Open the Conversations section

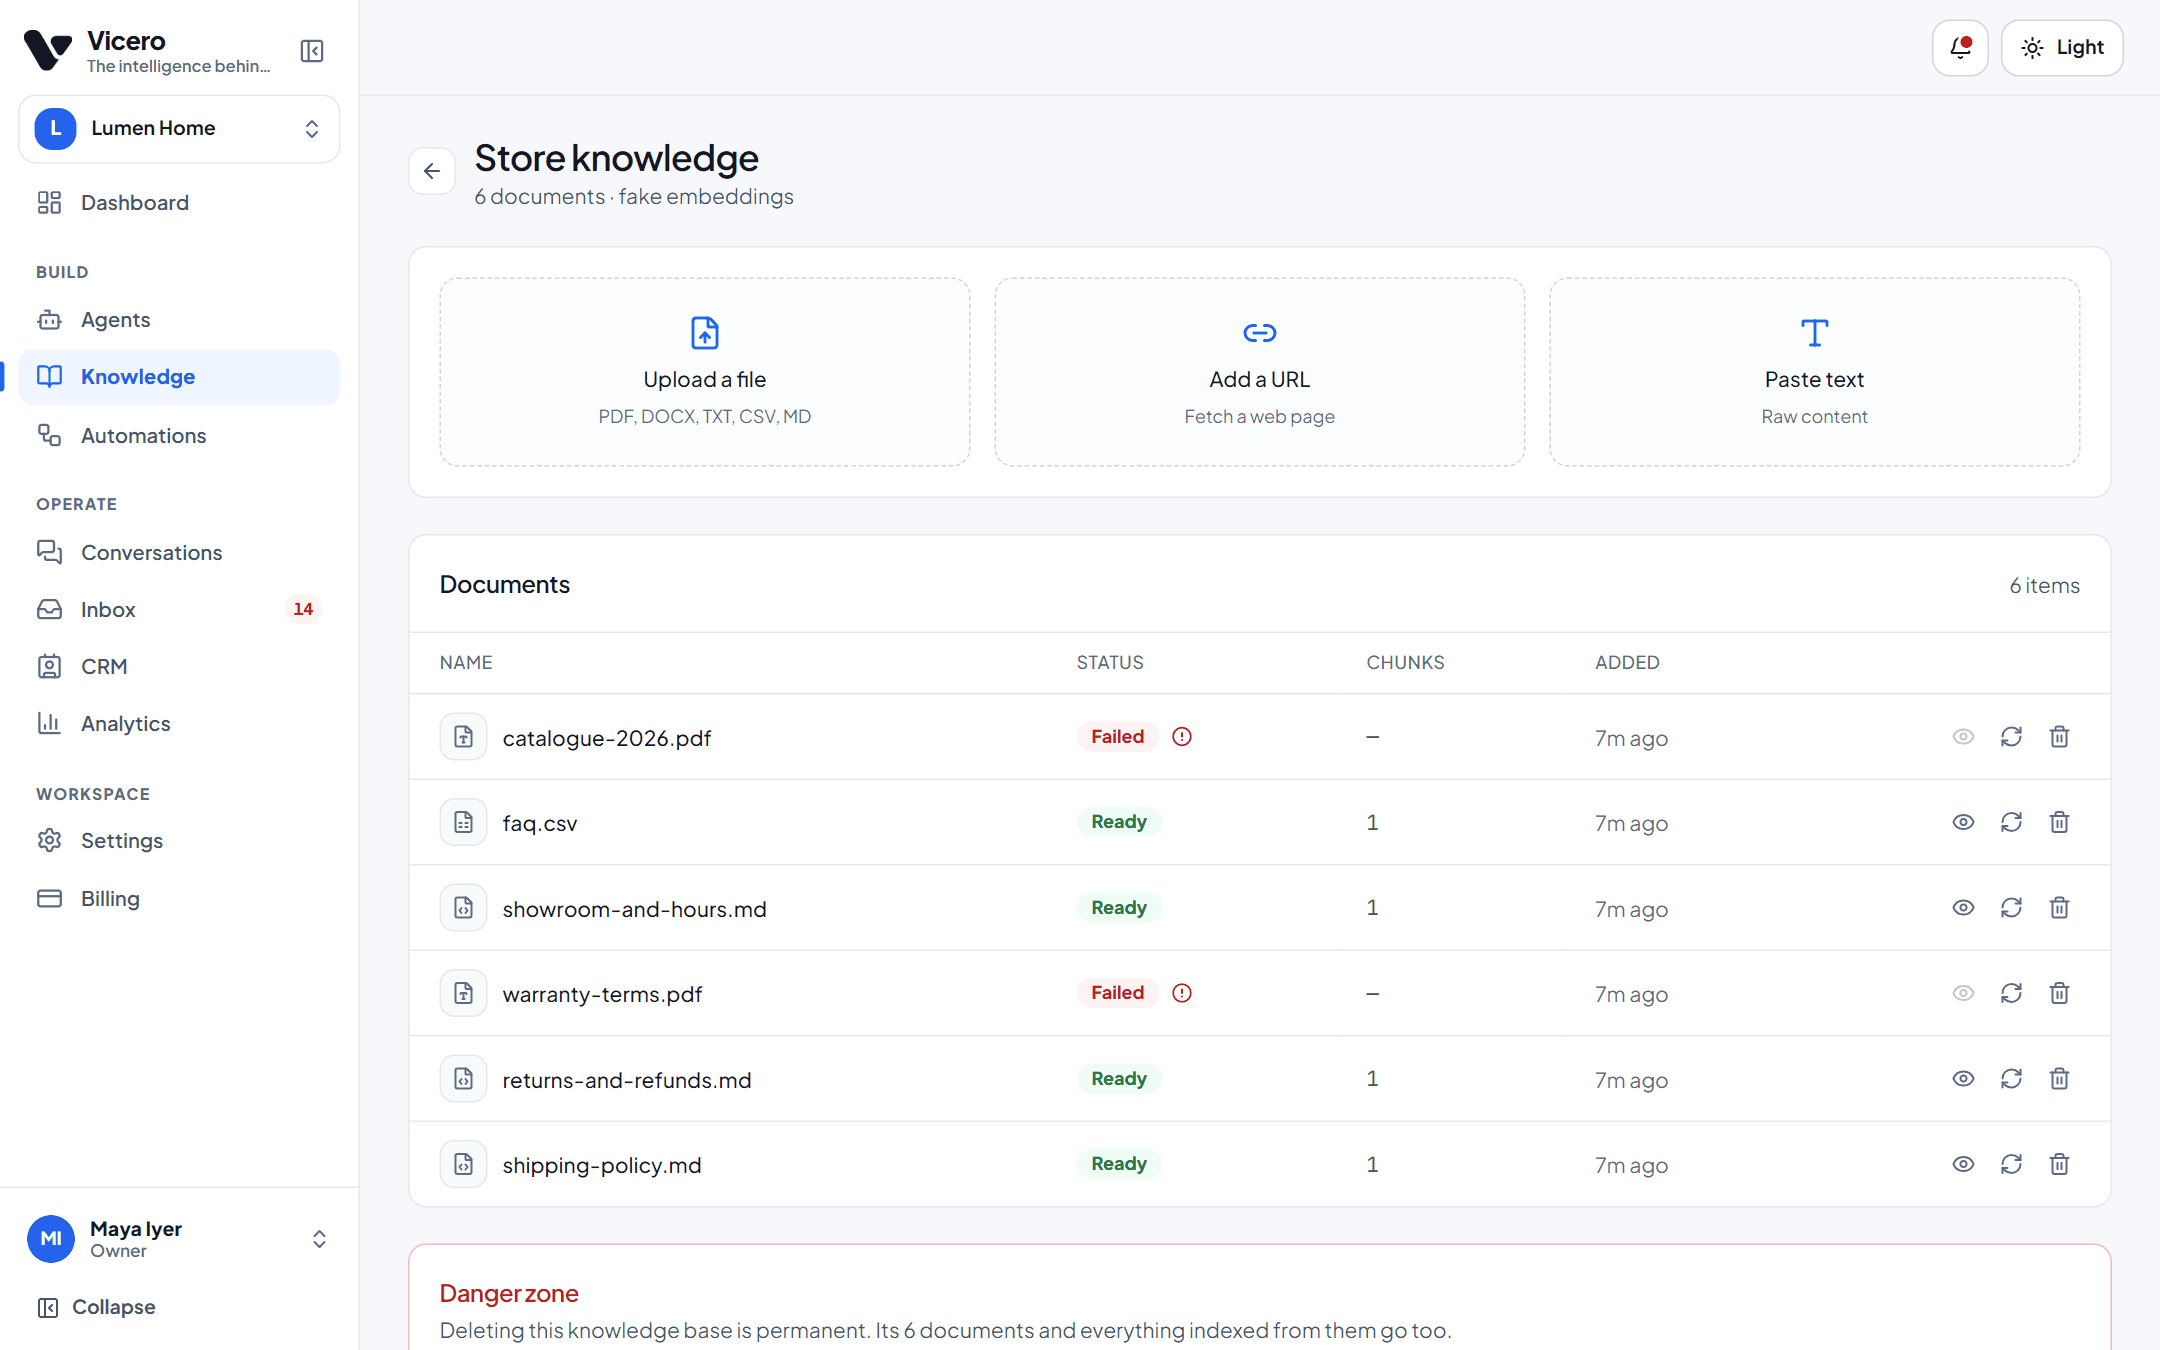[x=179, y=553]
